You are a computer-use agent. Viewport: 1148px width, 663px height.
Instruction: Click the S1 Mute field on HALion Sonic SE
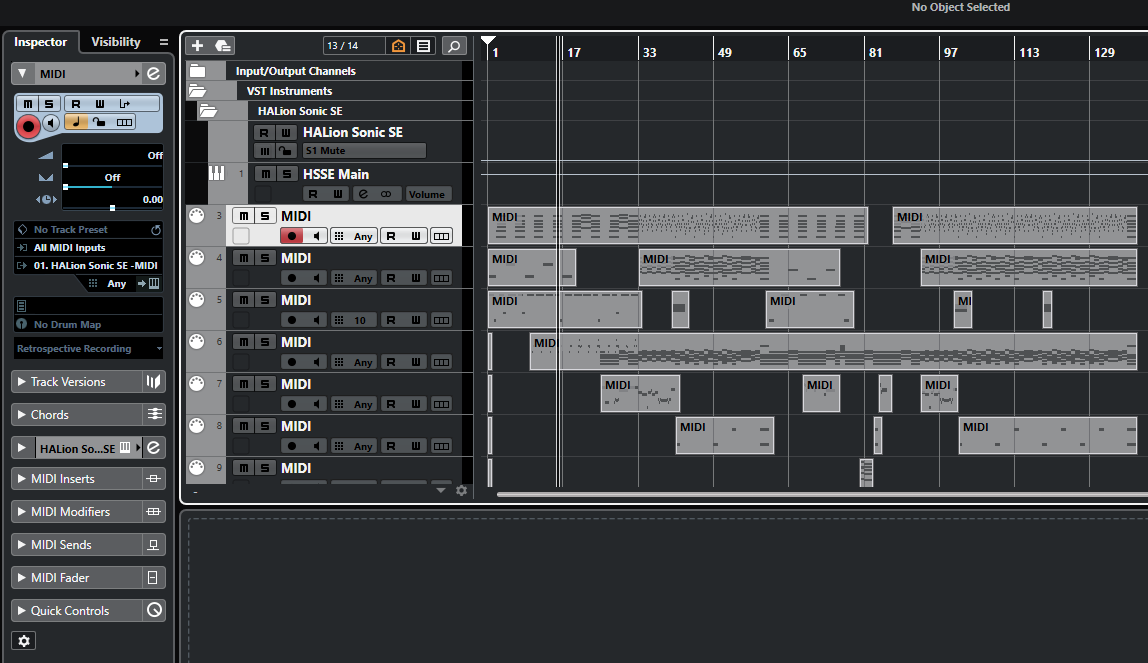[364, 151]
